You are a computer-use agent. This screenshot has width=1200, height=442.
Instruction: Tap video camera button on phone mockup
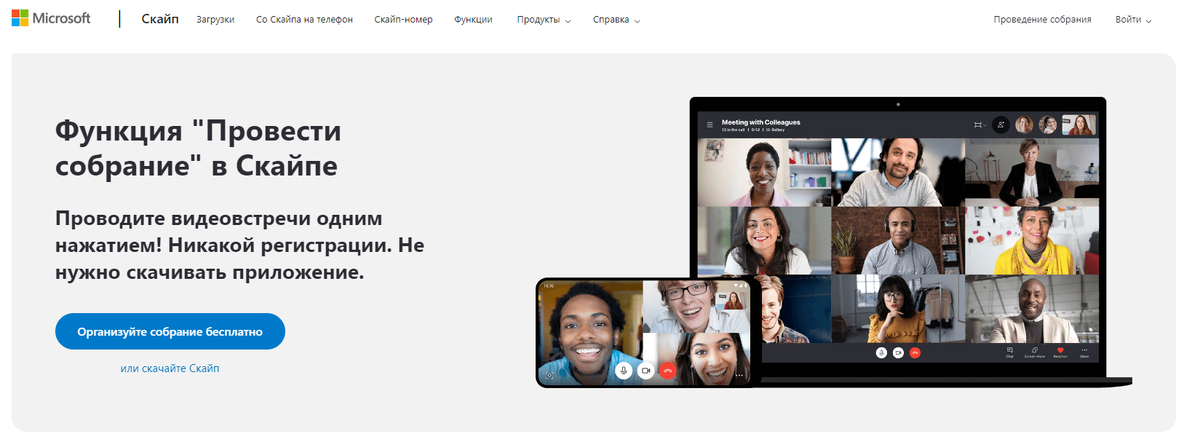[x=646, y=370]
